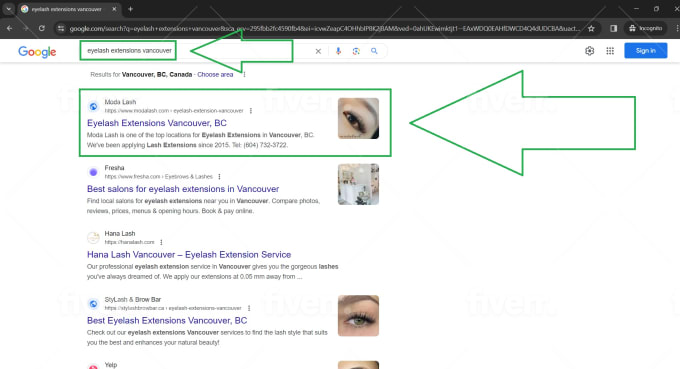Open site information icon in address bar
Viewport: 680px width, 369px height.
coord(61,28)
